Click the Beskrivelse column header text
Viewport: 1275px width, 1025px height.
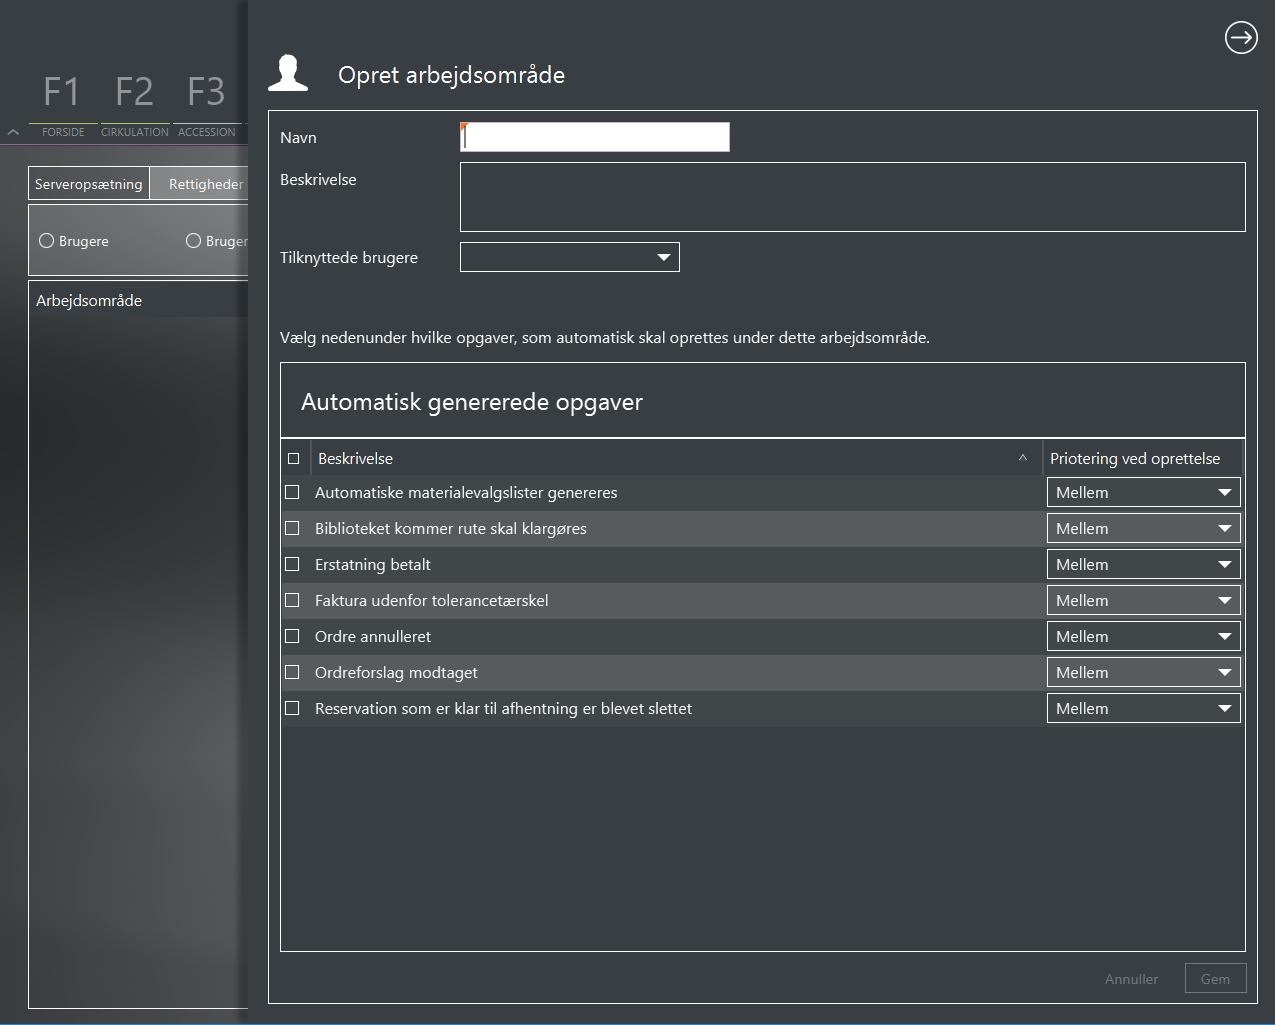coord(355,458)
